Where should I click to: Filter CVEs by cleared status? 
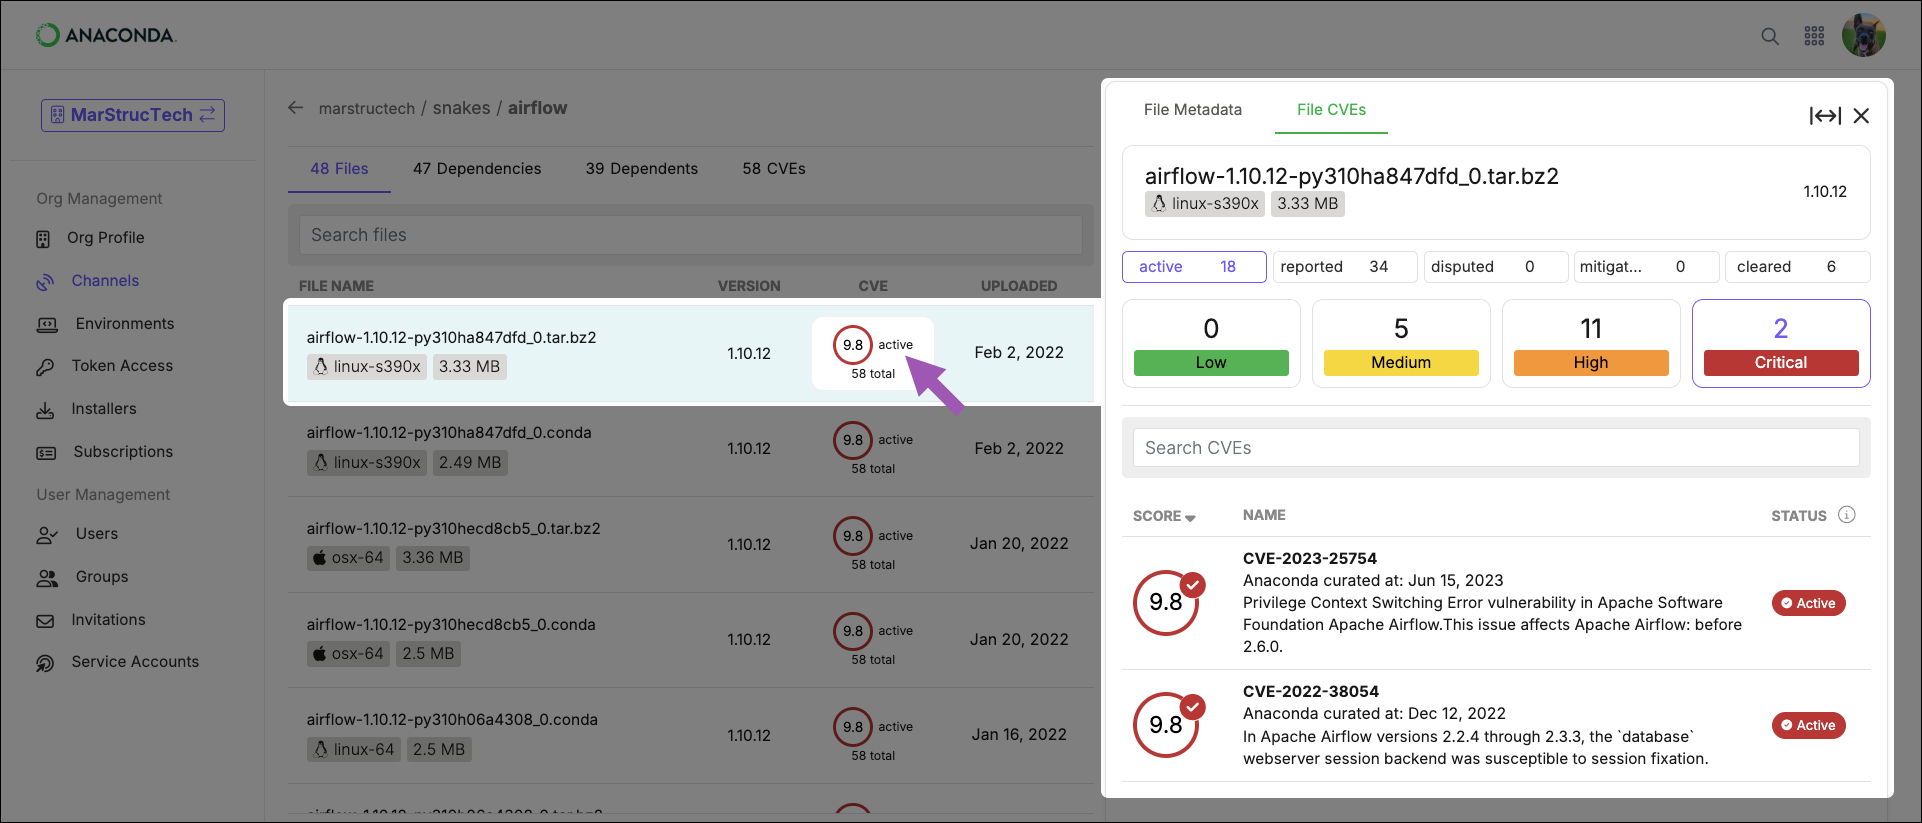click(1797, 267)
